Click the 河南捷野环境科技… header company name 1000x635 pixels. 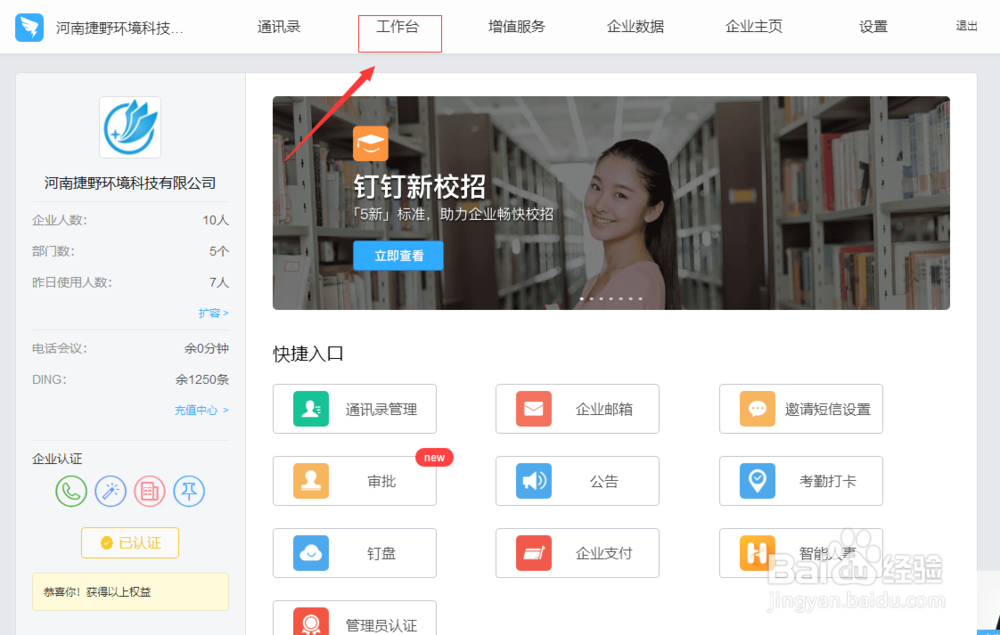(119, 28)
